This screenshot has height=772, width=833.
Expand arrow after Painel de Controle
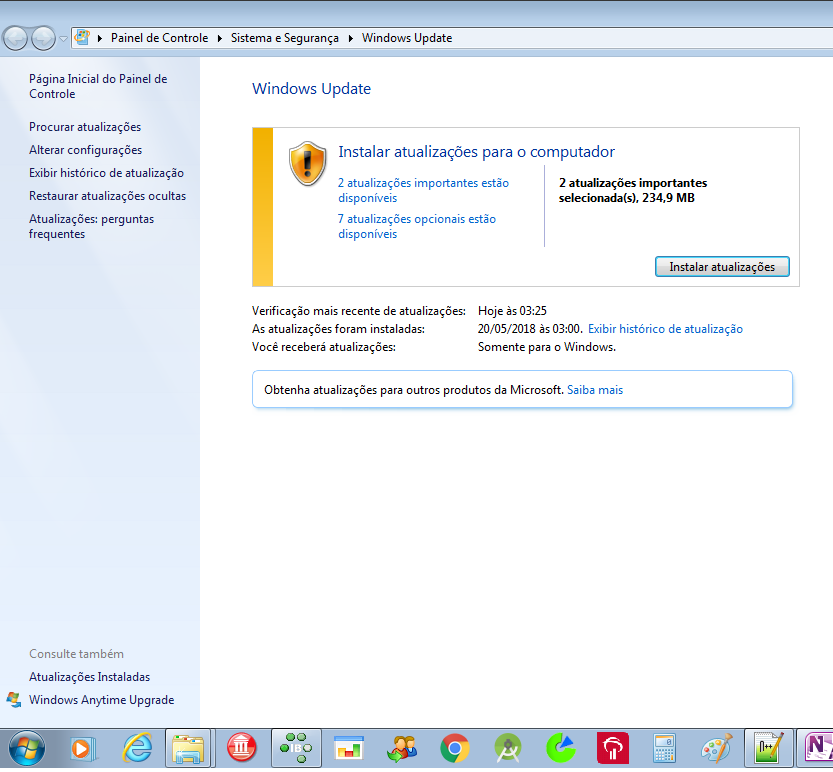[x=219, y=38]
